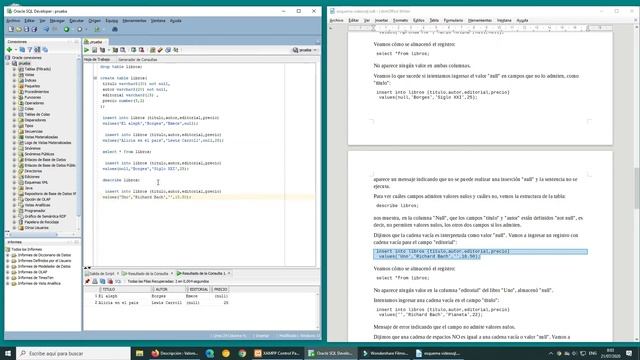
Task: Click the Windows Start button
Action: click(x=8, y=353)
